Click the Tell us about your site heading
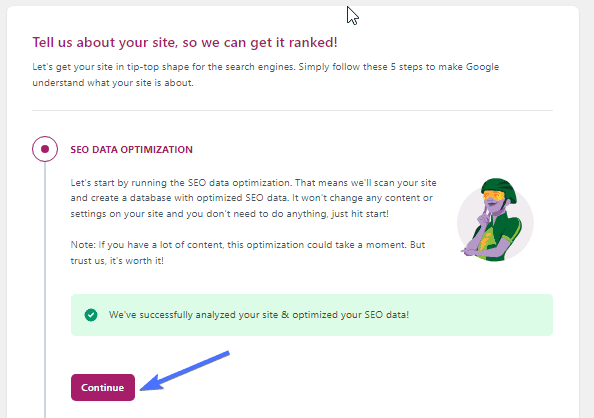Image resolution: width=594 pixels, height=418 pixels. coord(185,42)
